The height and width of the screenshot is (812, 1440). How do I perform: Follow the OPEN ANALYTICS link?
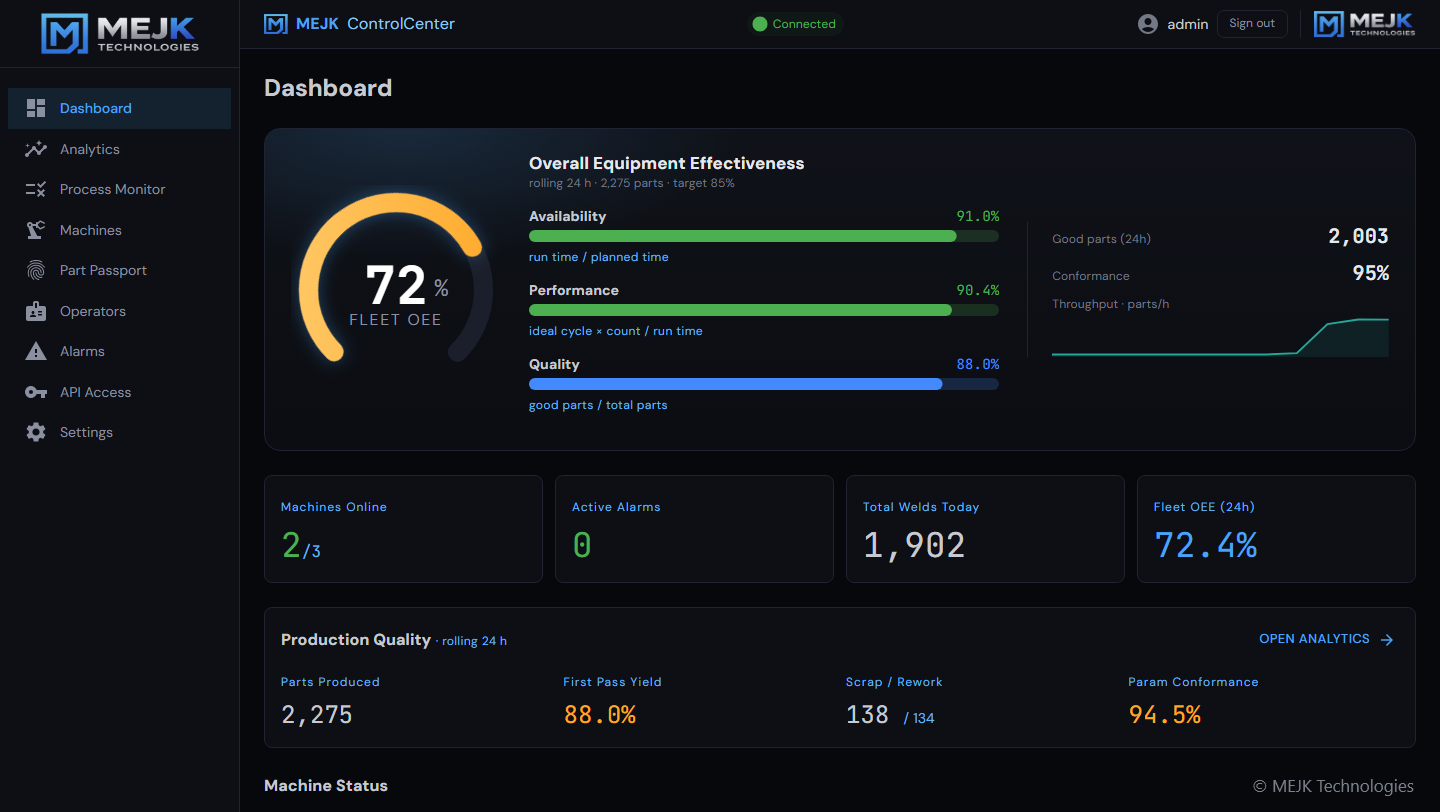[x=1326, y=639]
